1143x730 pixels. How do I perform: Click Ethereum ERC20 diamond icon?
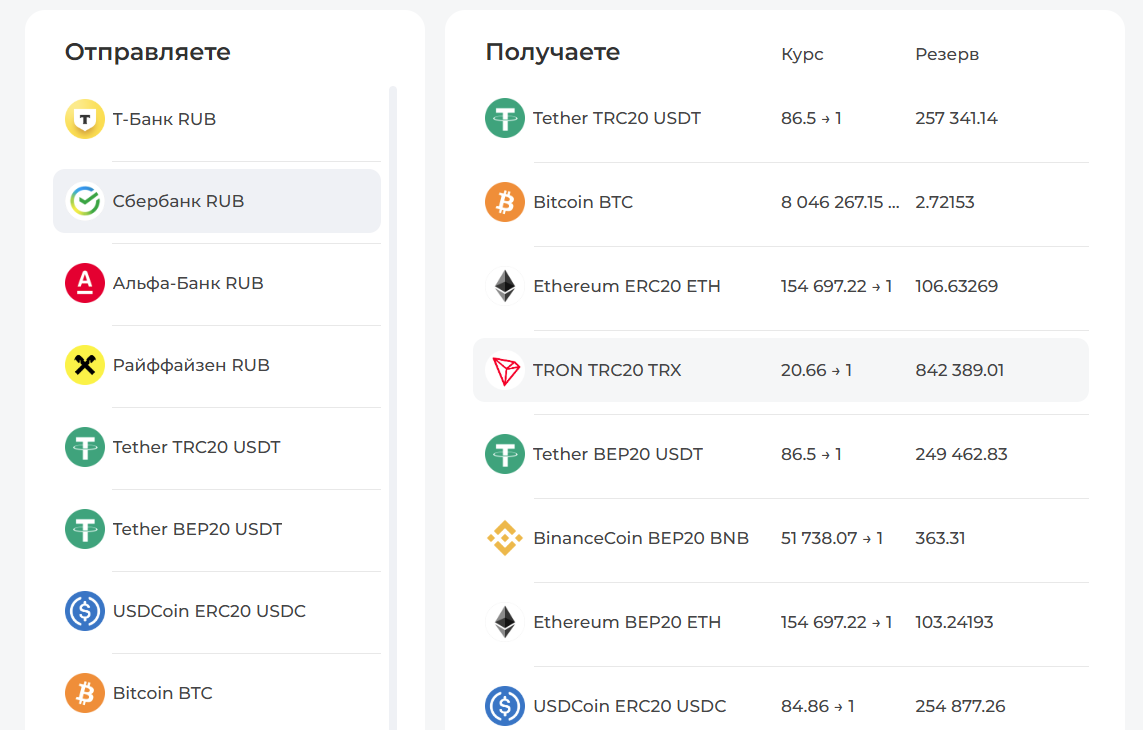[505, 286]
